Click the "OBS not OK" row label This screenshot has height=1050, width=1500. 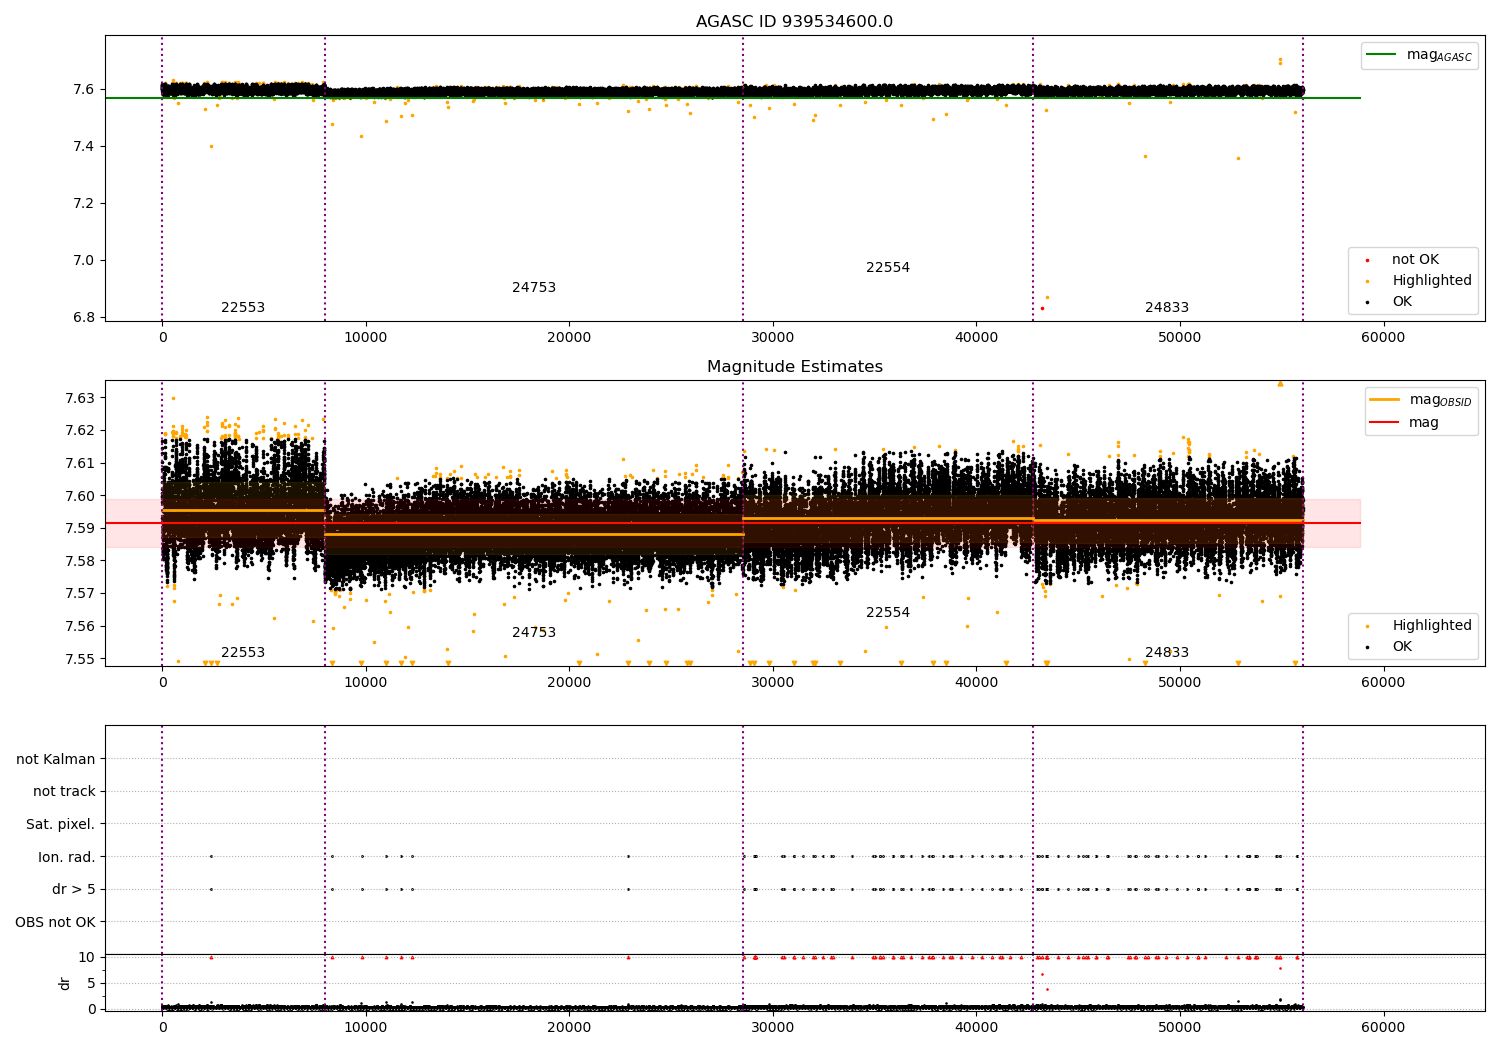pyautogui.click(x=56, y=922)
